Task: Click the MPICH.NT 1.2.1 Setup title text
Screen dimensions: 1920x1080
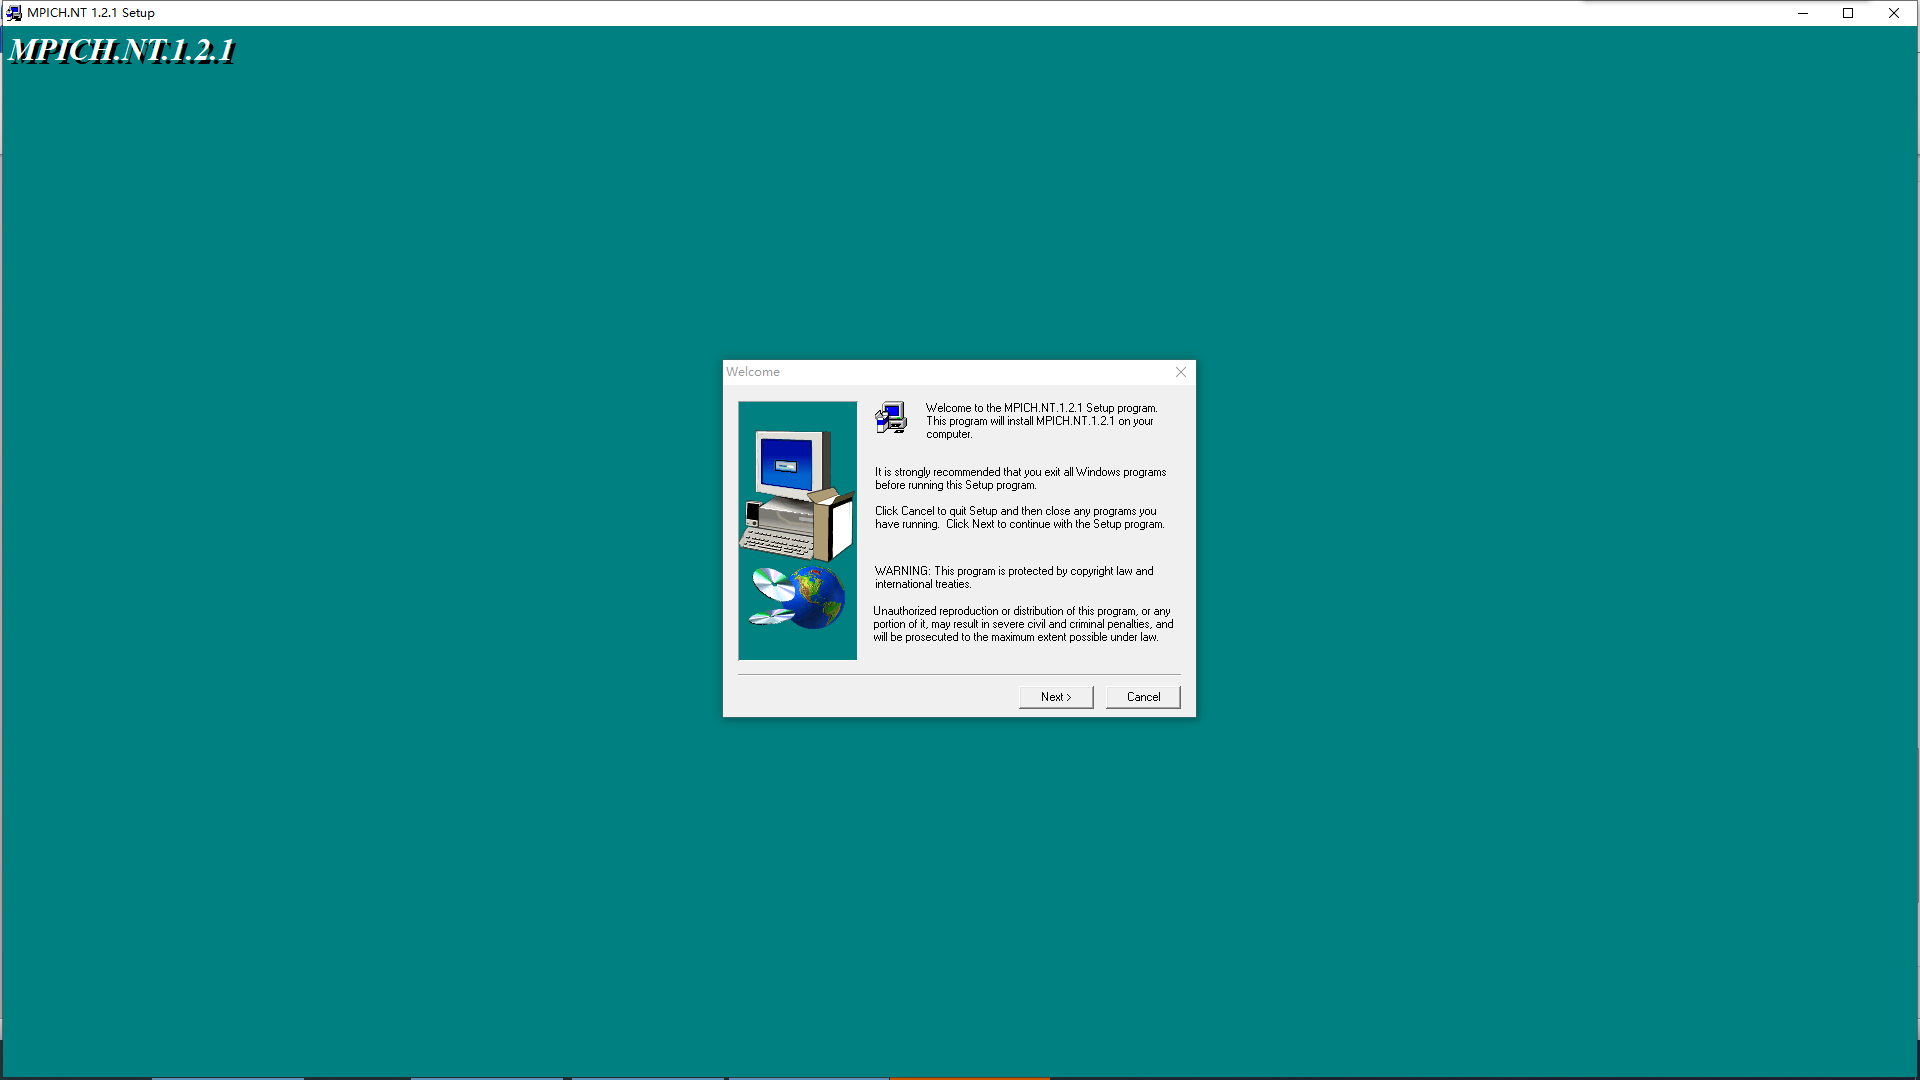Action: point(90,12)
